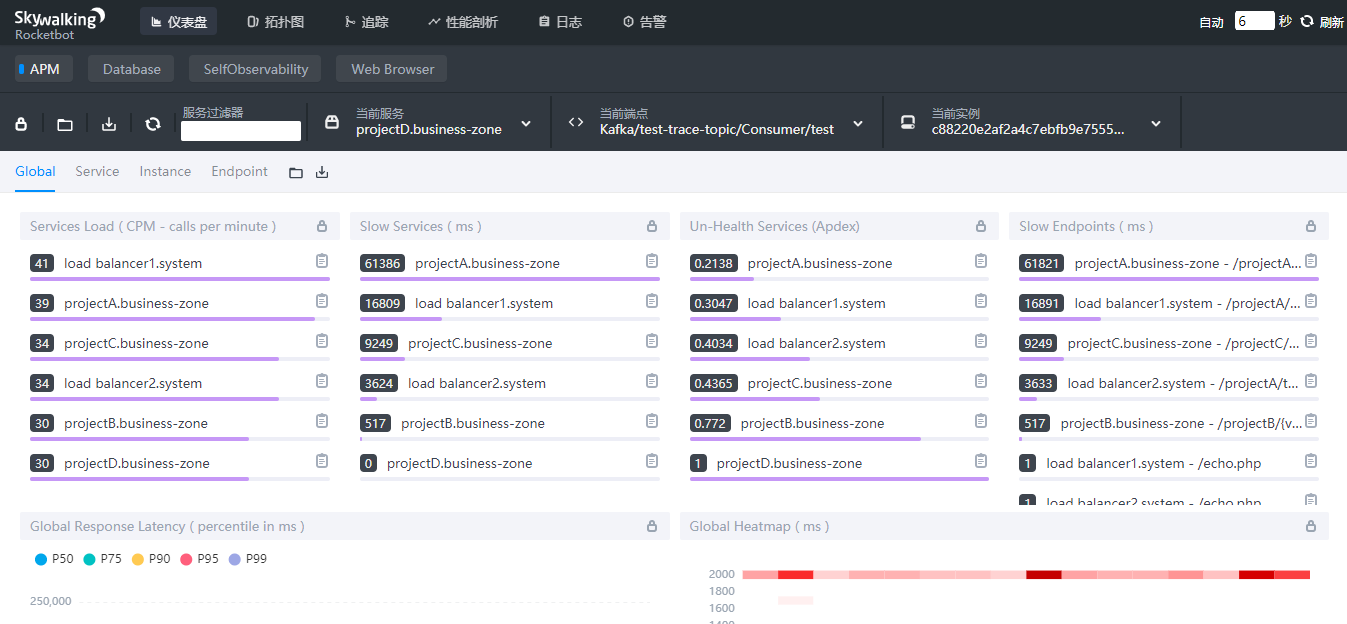Click the 服务过滤器 filter input field

(241, 131)
